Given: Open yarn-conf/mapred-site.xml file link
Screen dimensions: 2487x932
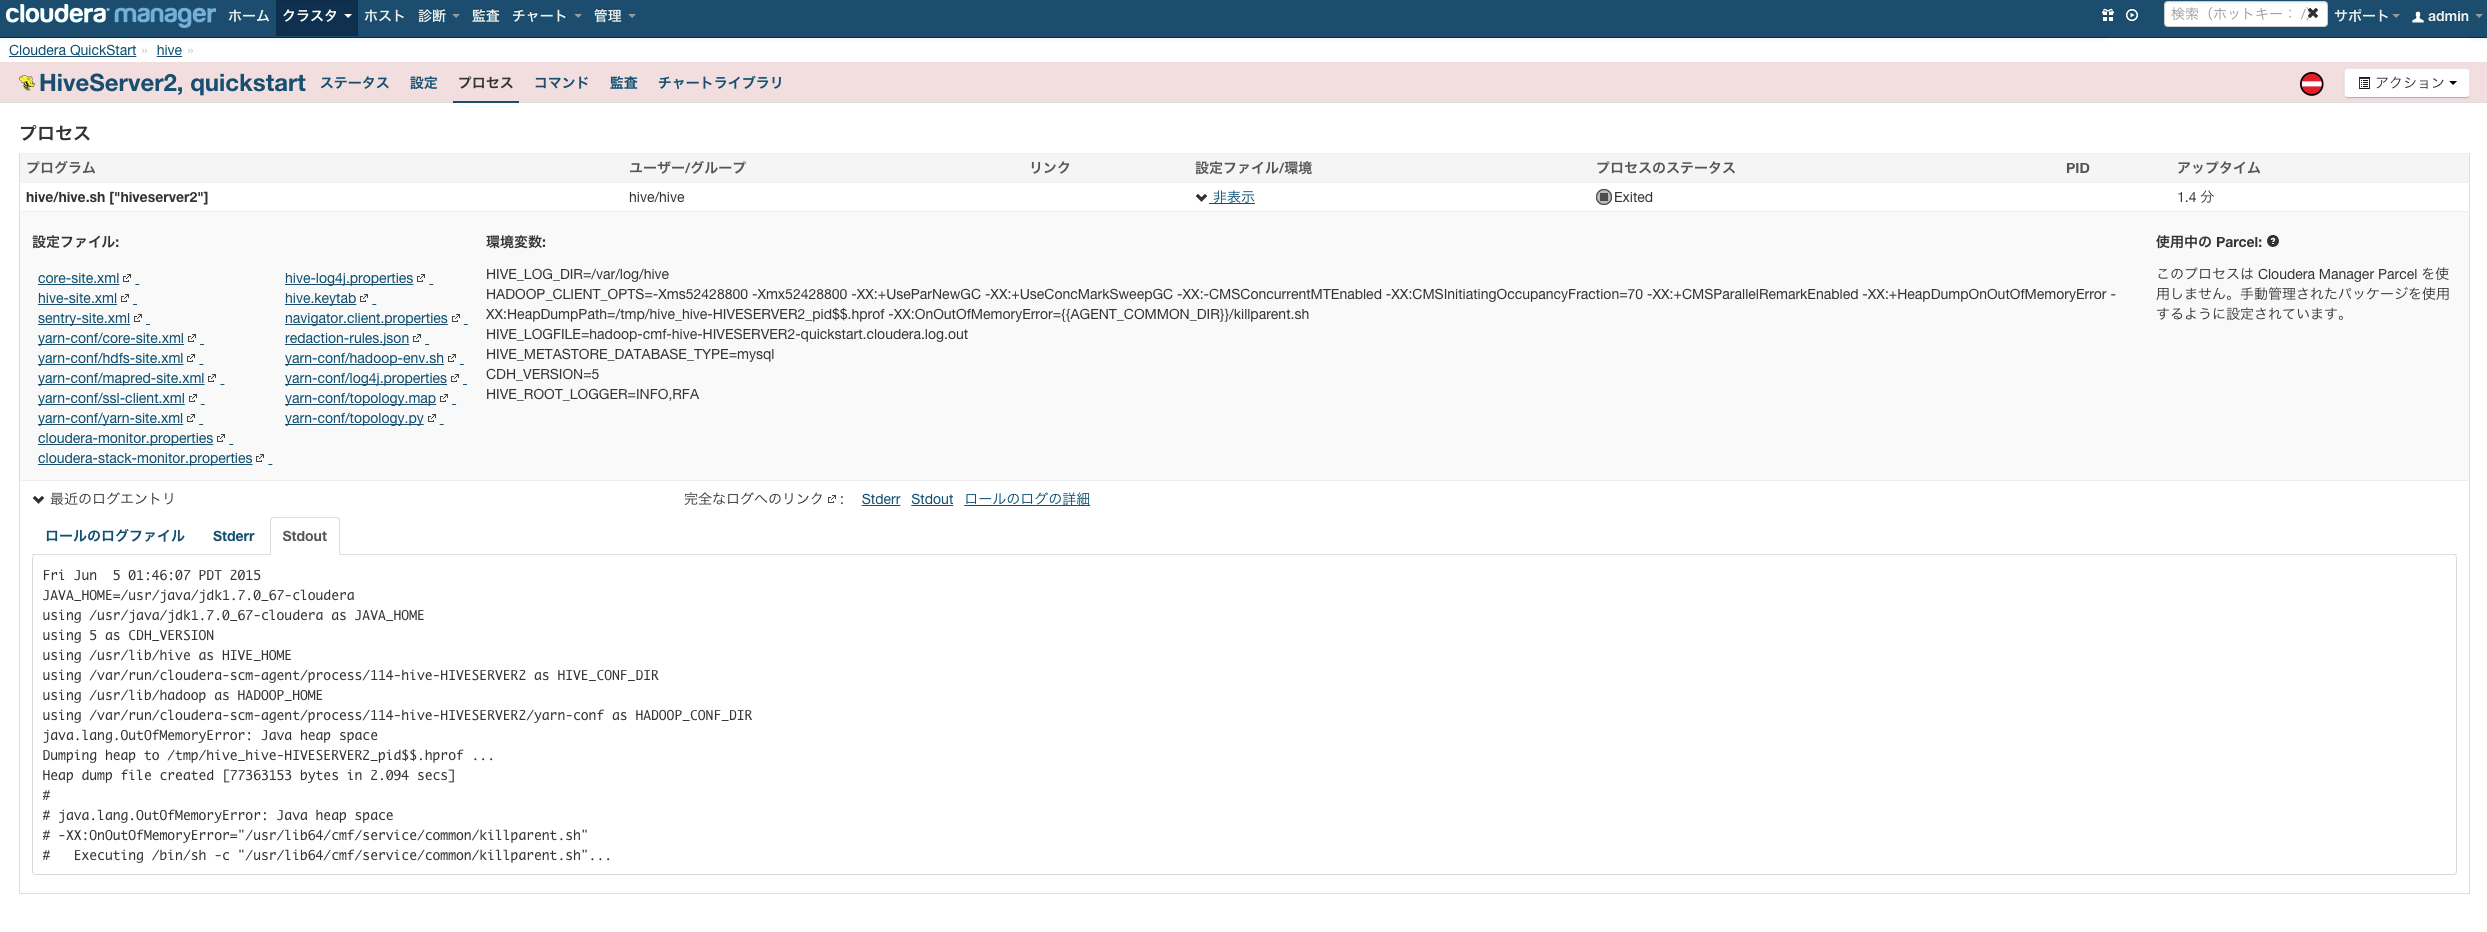Looking at the screenshot, I should (x=121, y=378).
